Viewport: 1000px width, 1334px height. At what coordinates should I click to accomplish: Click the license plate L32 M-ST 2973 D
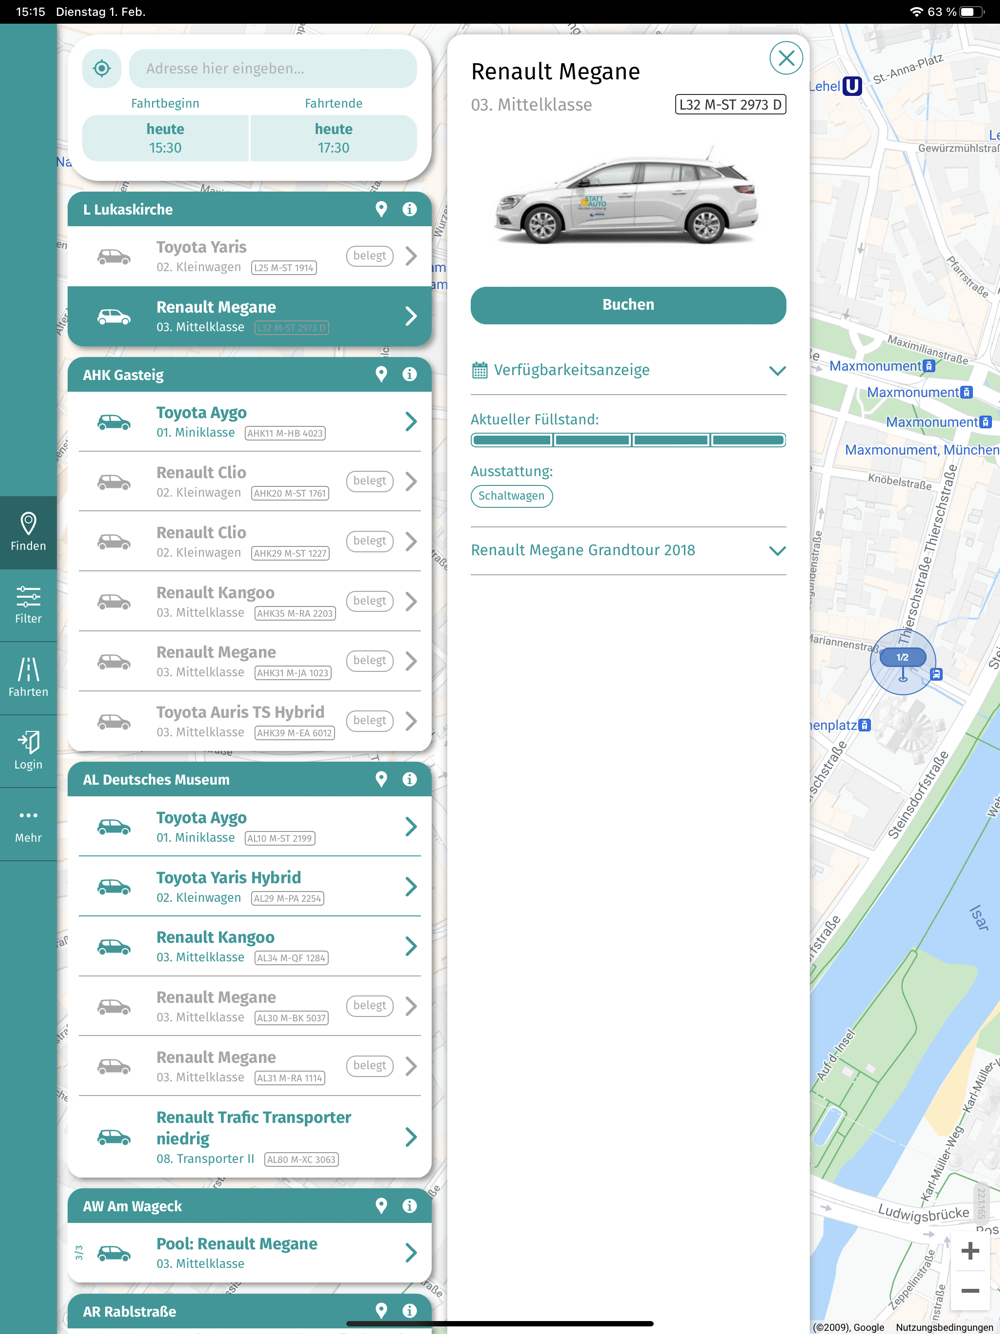(730, 104)
